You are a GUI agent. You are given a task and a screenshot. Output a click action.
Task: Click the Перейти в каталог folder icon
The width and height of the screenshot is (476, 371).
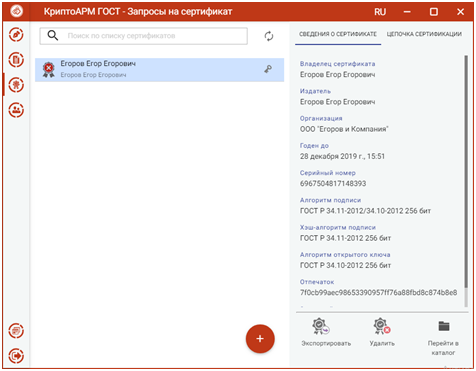(444, 326)
